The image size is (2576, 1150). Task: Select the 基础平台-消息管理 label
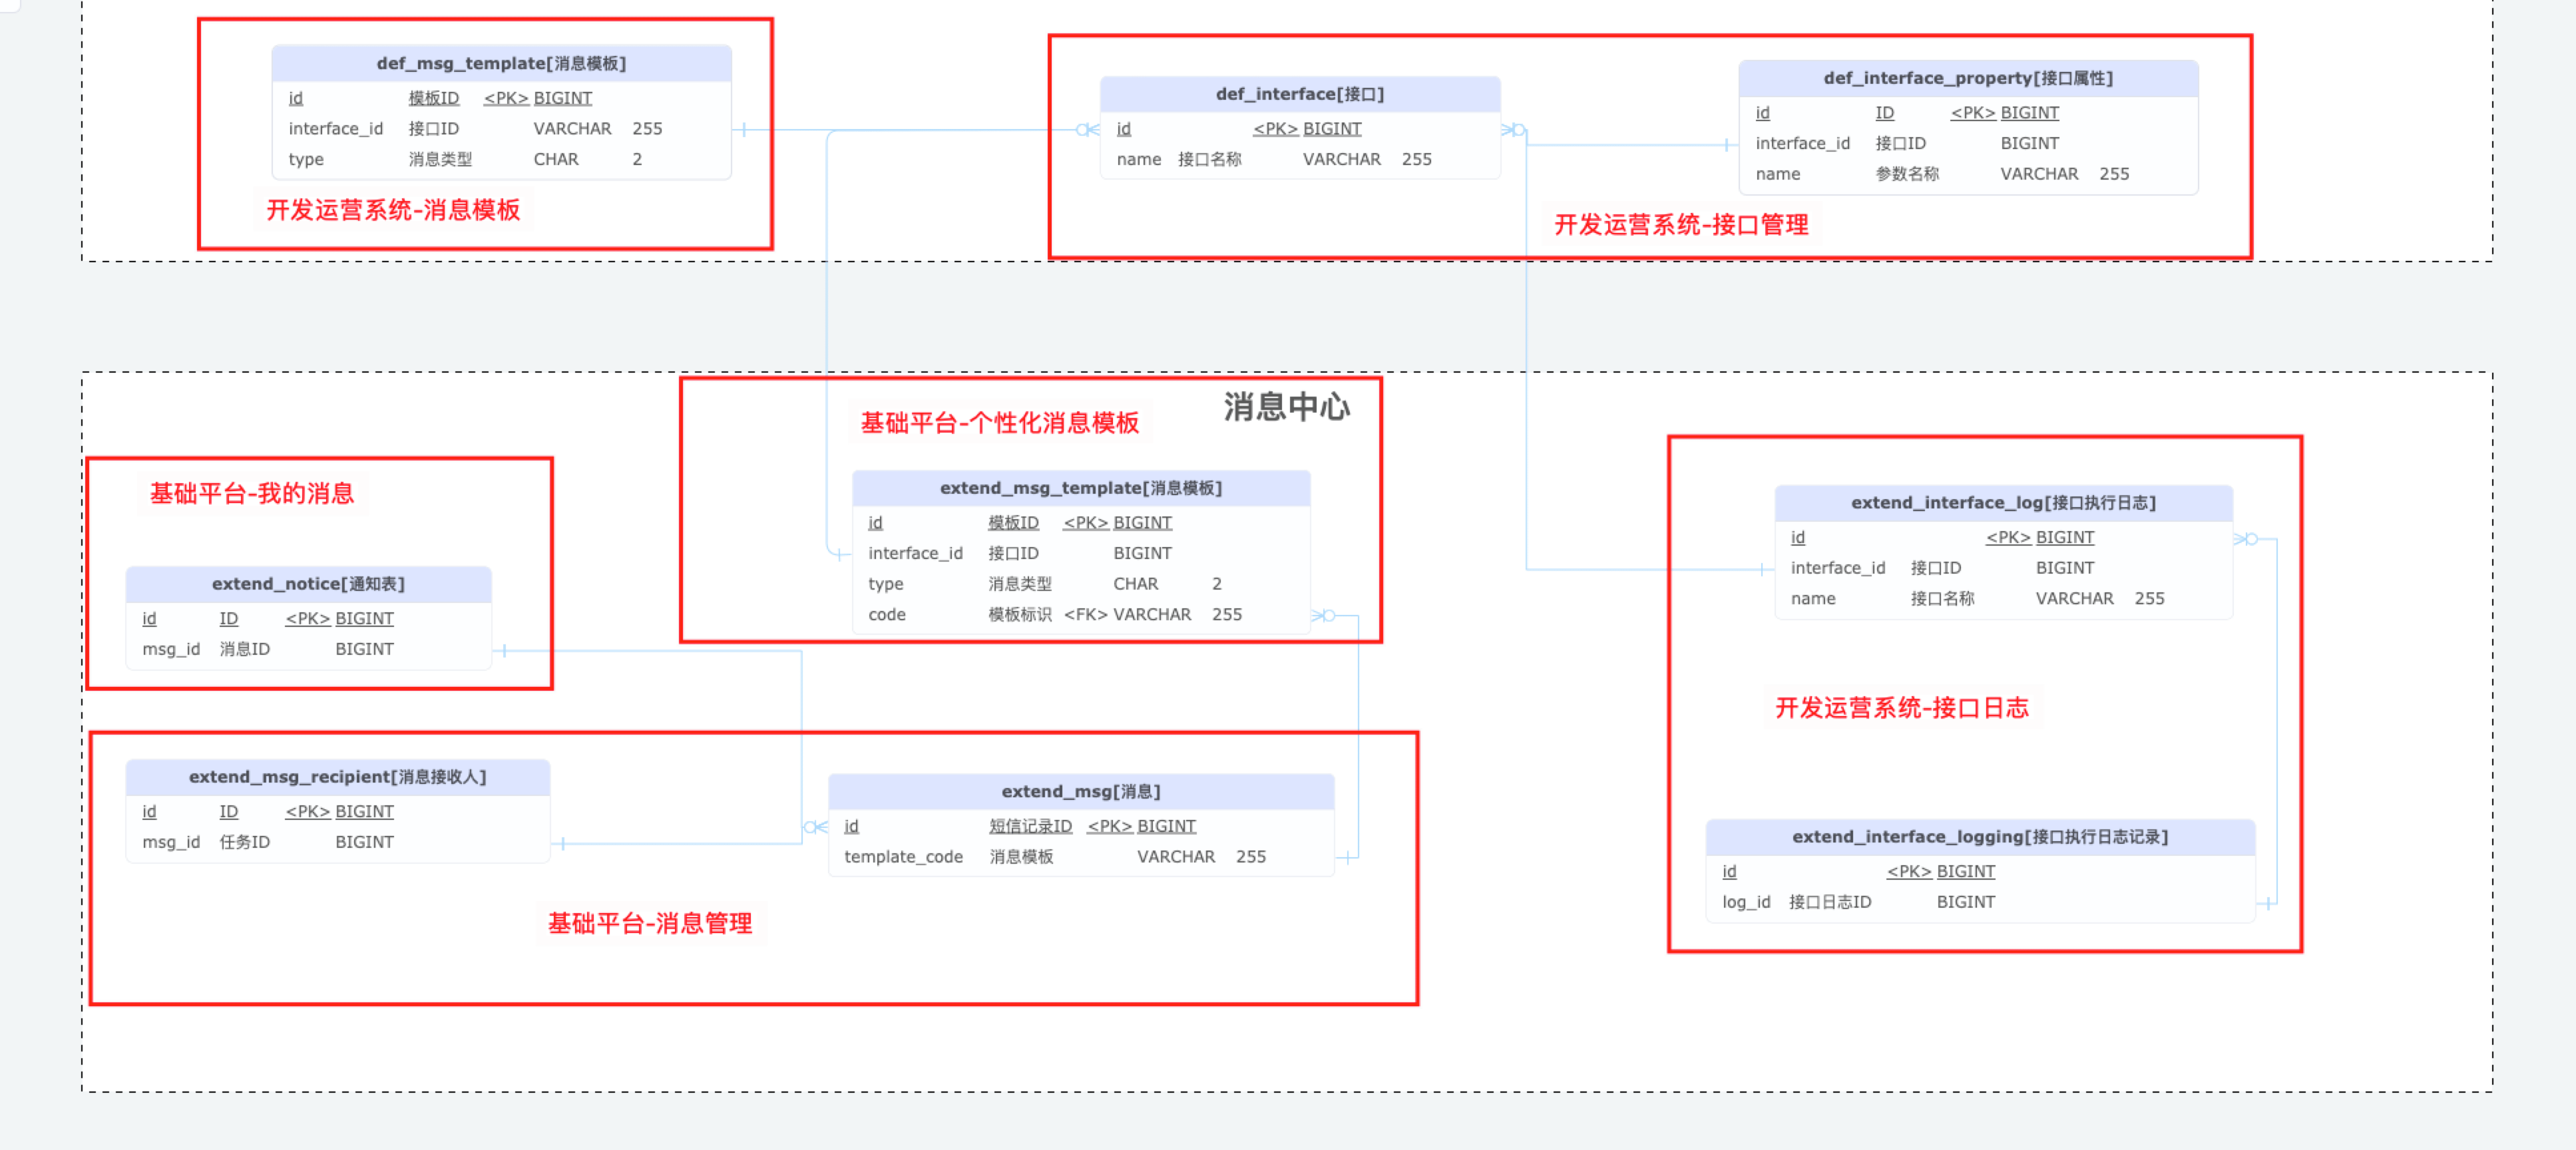(x=650, y=924)
